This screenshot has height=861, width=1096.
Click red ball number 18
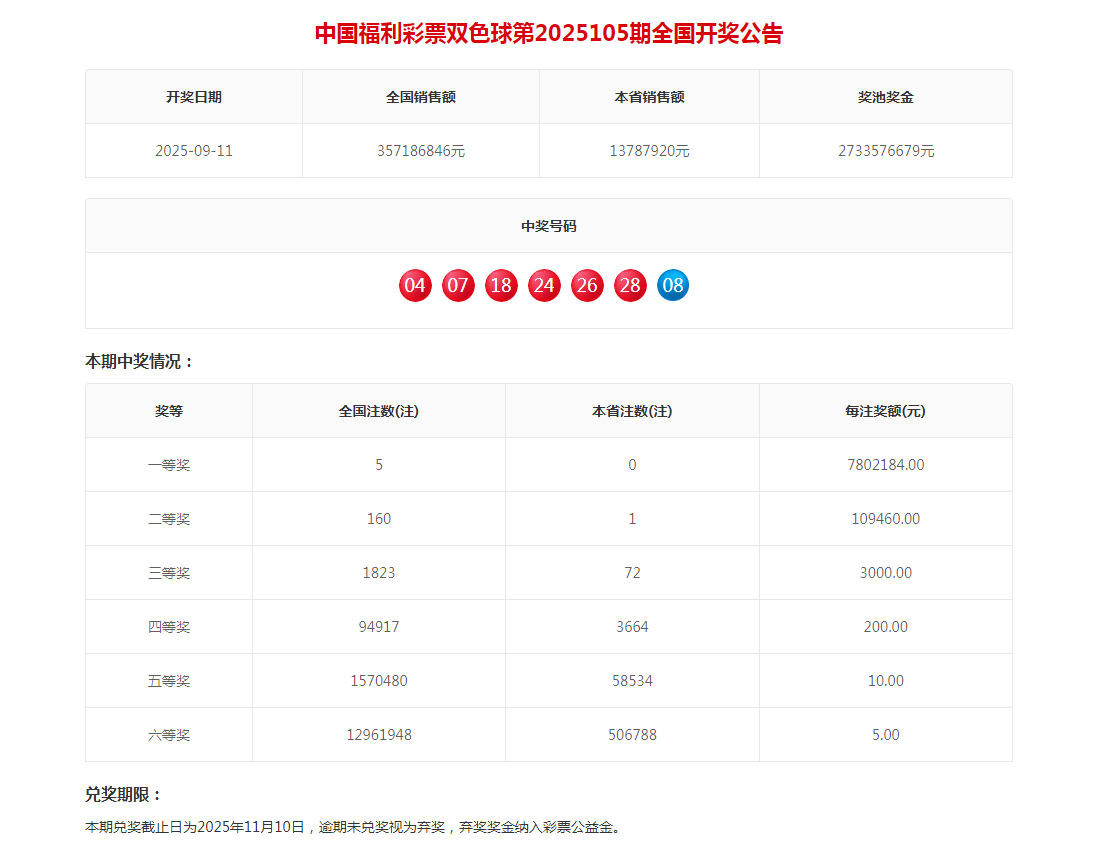(x=501, y=285)
